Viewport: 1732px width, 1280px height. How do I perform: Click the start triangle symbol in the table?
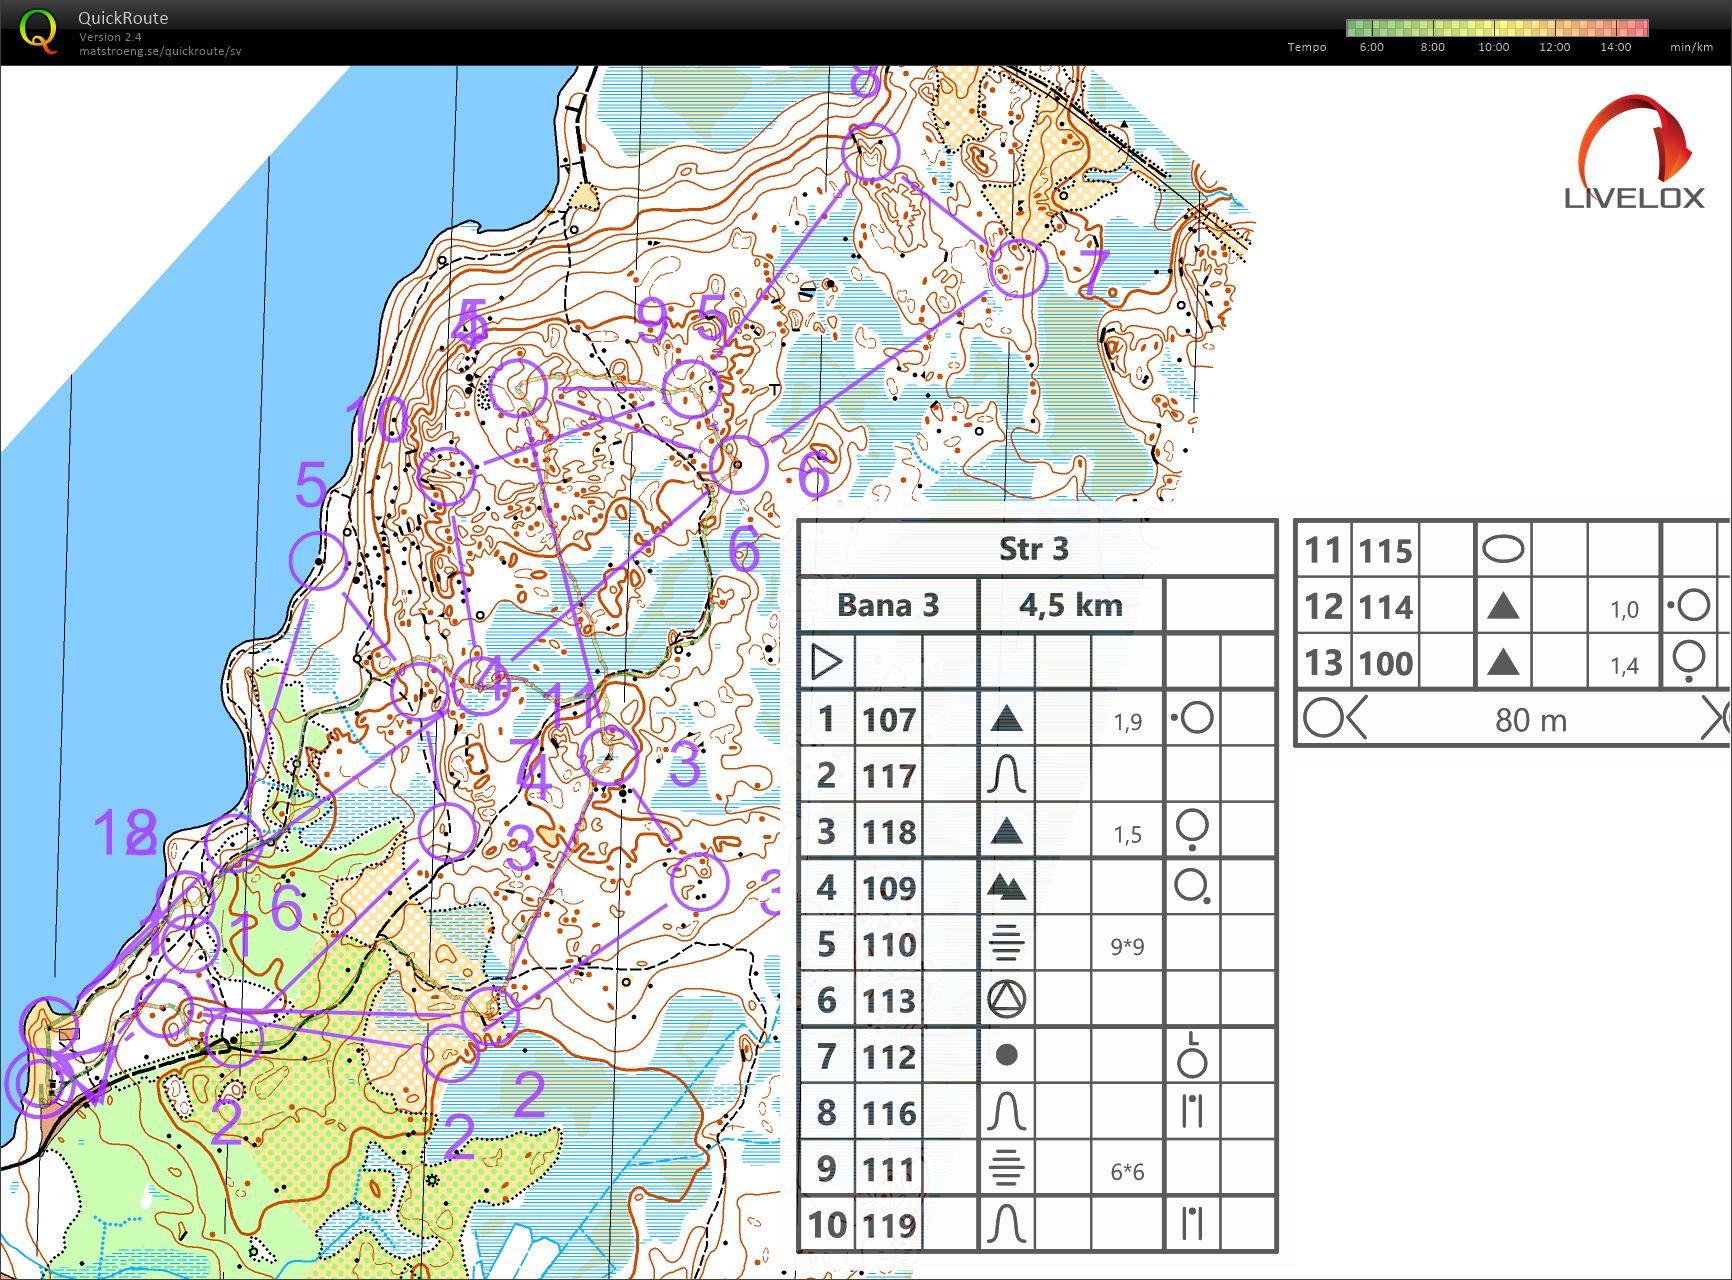click(x=826, y=662)
